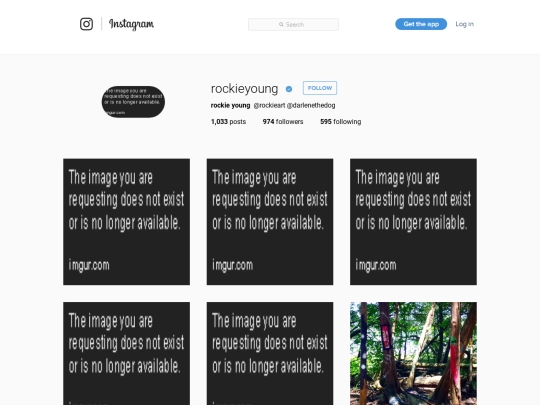Focus the Search input field

click(293, 24)
